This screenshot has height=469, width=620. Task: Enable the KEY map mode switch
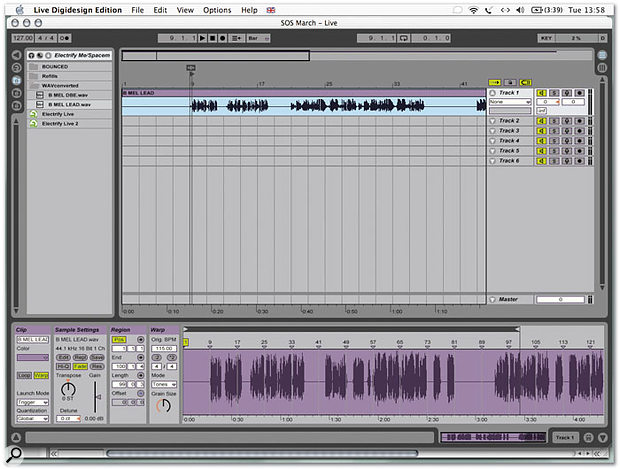(x=546, y=38)
